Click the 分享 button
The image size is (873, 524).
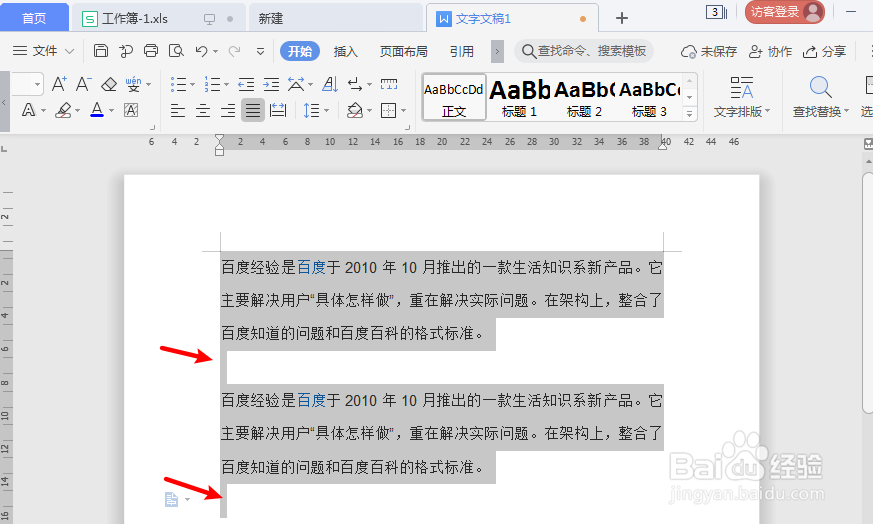pos(825,51)
